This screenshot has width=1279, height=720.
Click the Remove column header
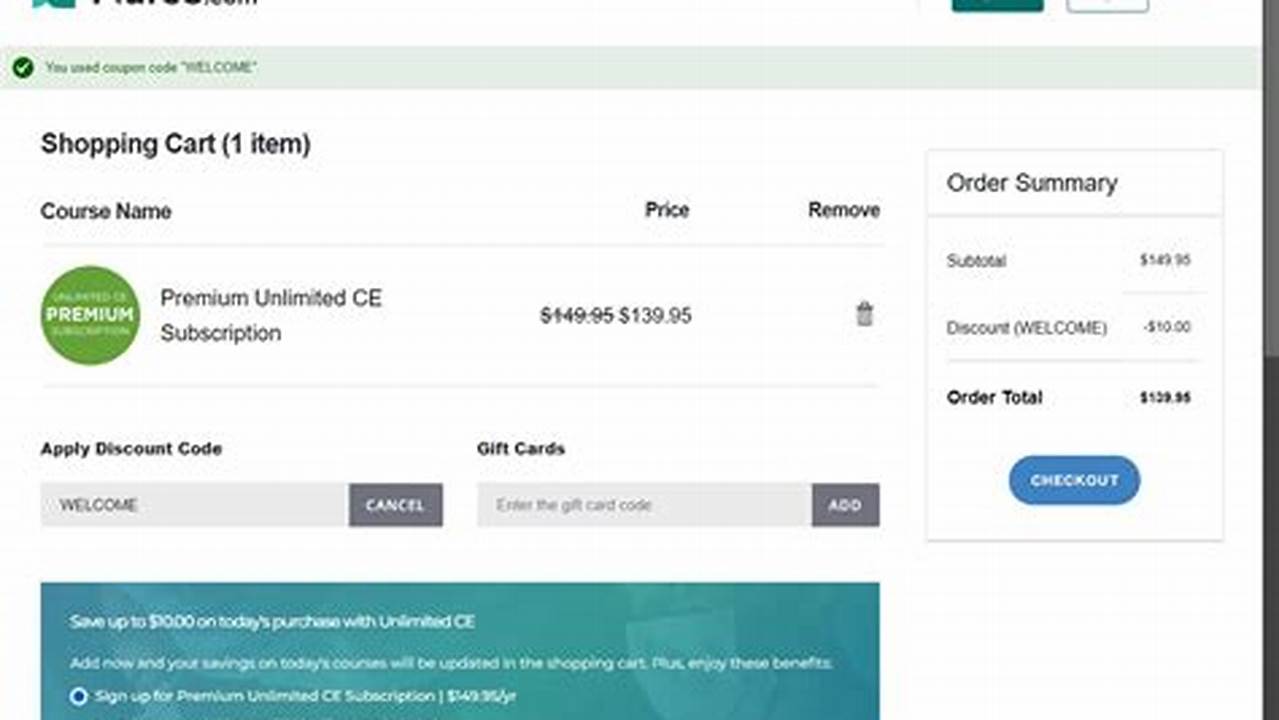(843, 210)
